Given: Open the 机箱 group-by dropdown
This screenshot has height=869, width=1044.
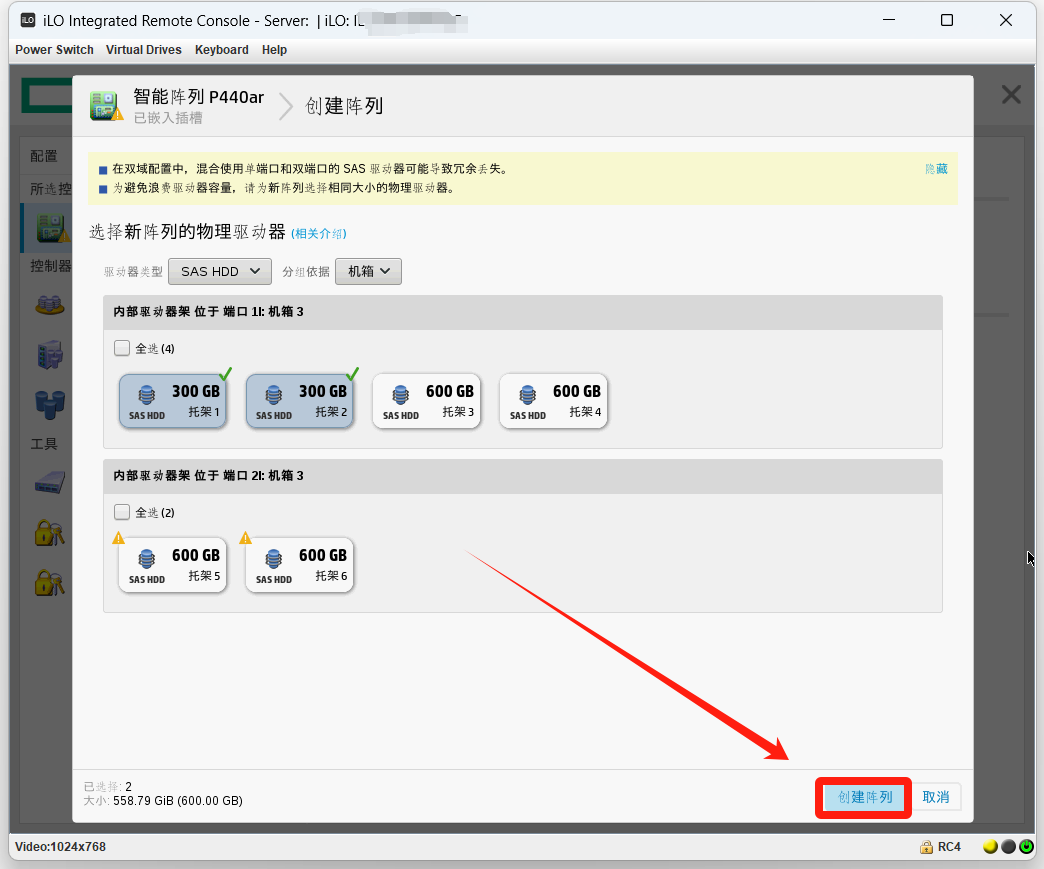Looking at the screenshot, I should pyautogui.click(x=368, y=271).
